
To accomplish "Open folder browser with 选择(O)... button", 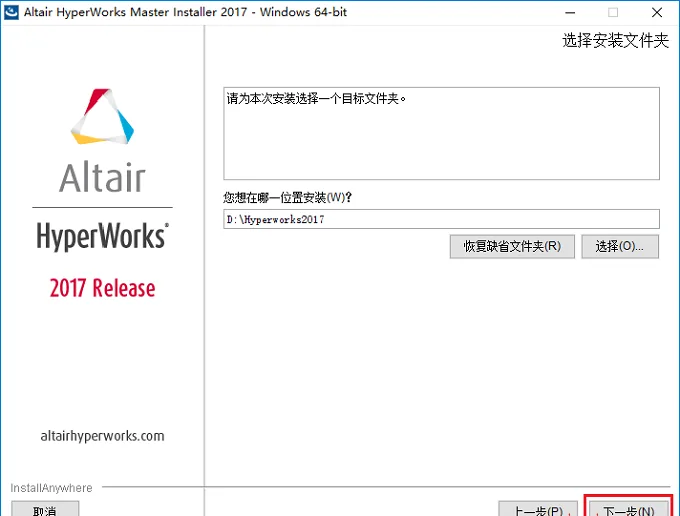I will (620, 246).
